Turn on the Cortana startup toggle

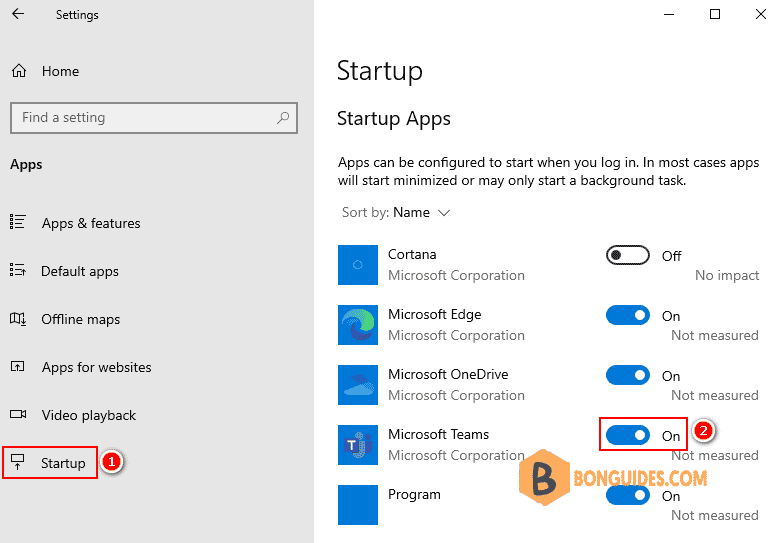pyautogui.click(x=627, y=255)
